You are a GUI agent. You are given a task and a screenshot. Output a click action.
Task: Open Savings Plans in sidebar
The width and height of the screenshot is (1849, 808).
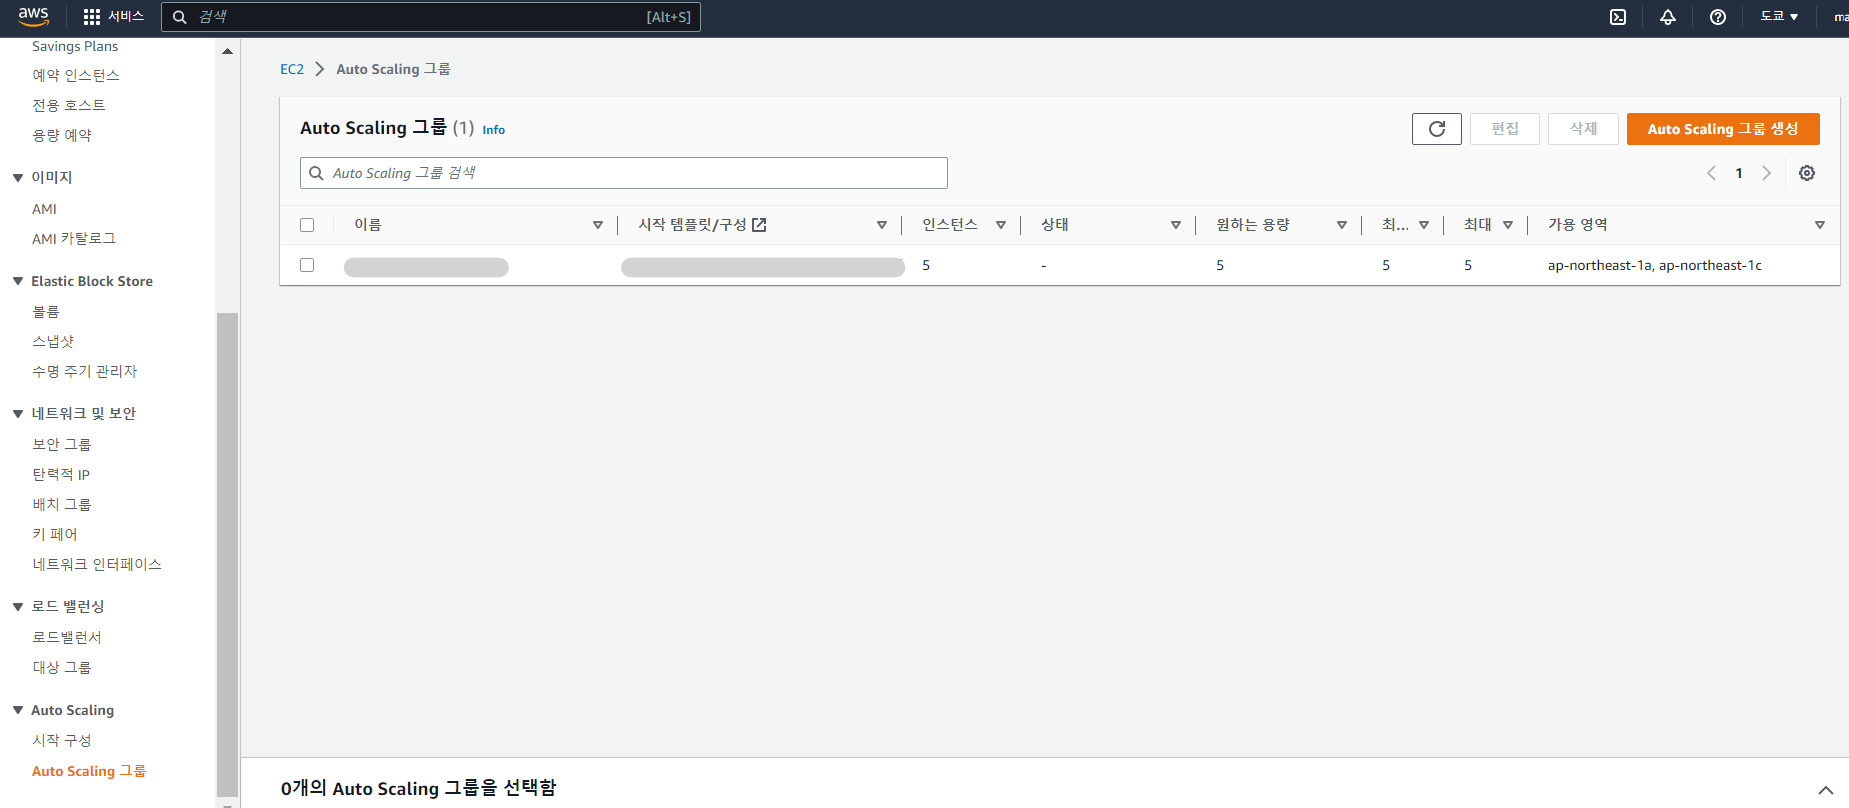[75, 46]
